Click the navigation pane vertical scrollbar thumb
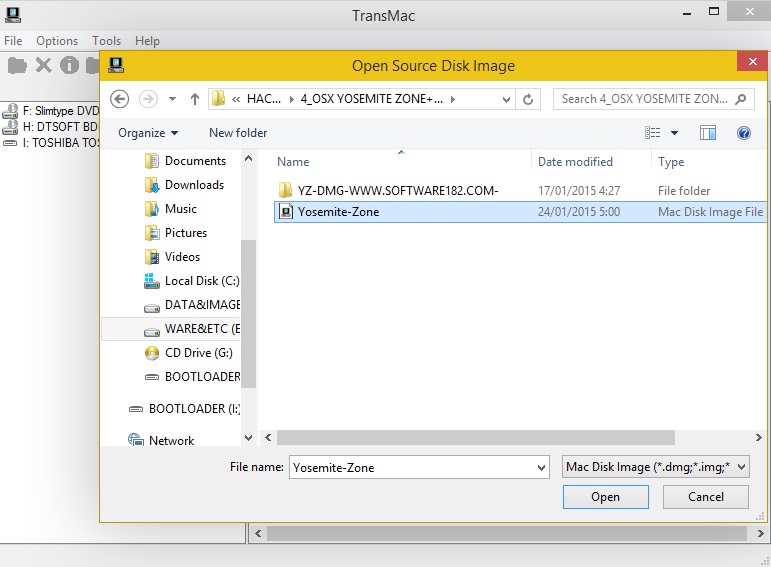 coord(248,314)
